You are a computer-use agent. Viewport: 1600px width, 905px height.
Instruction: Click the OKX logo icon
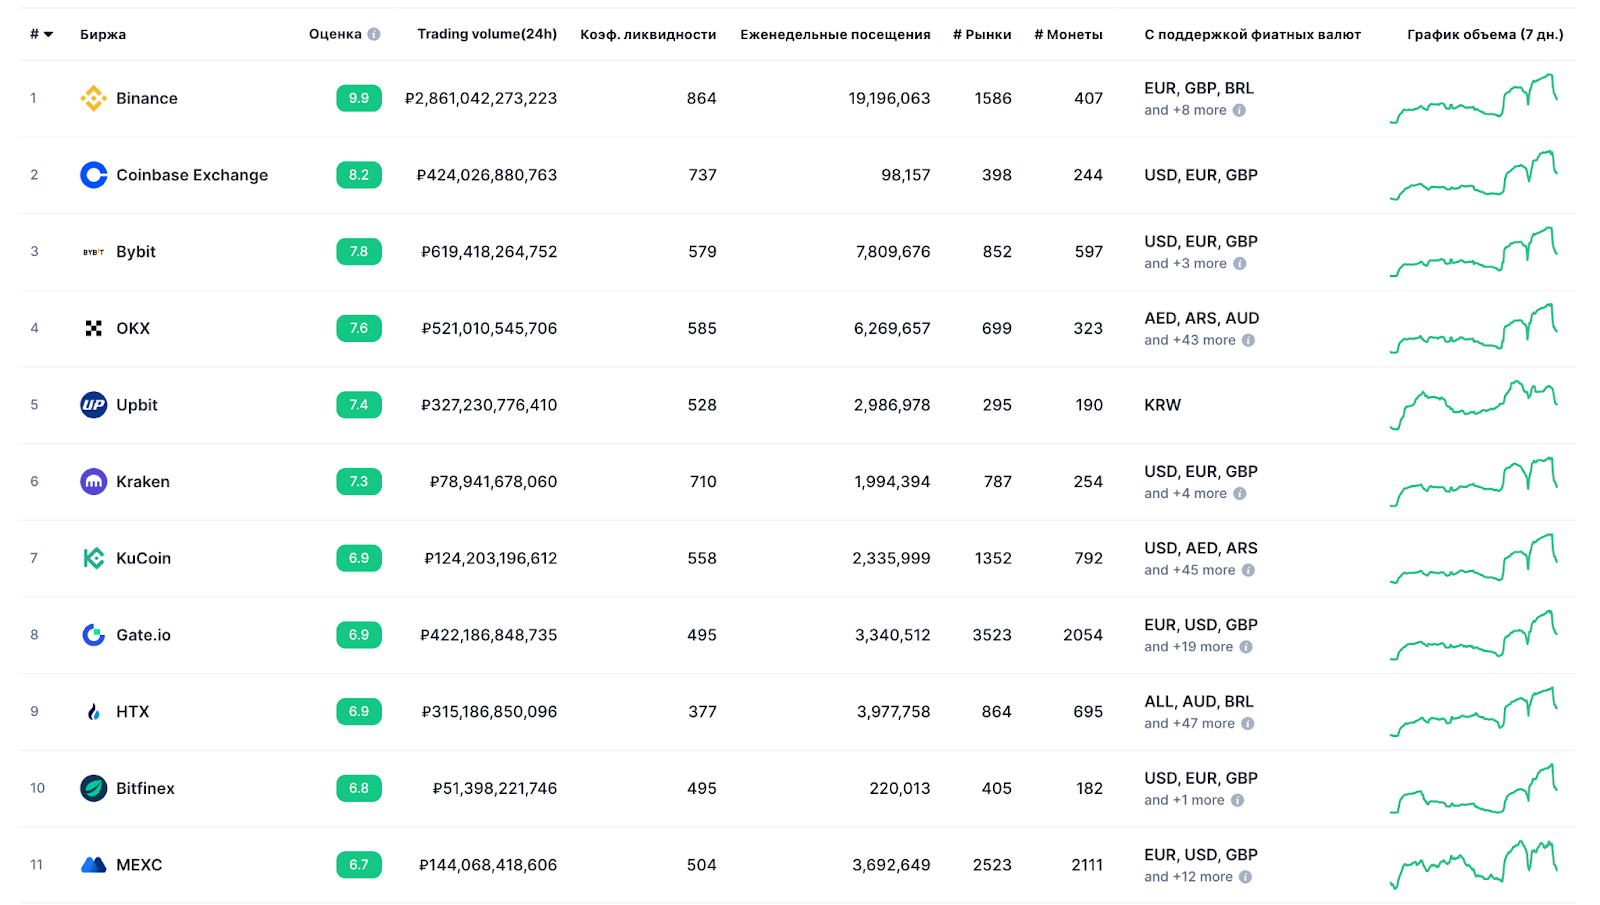tap(93, 328)
